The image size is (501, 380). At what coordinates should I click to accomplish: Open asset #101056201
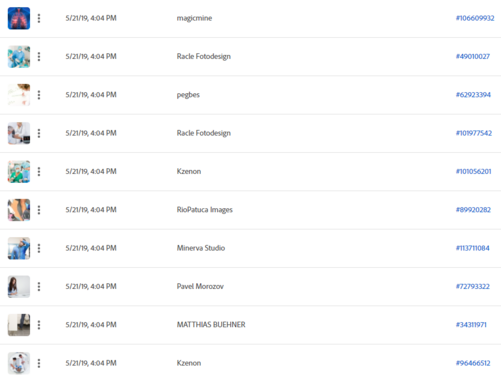[x=473, y=172]
